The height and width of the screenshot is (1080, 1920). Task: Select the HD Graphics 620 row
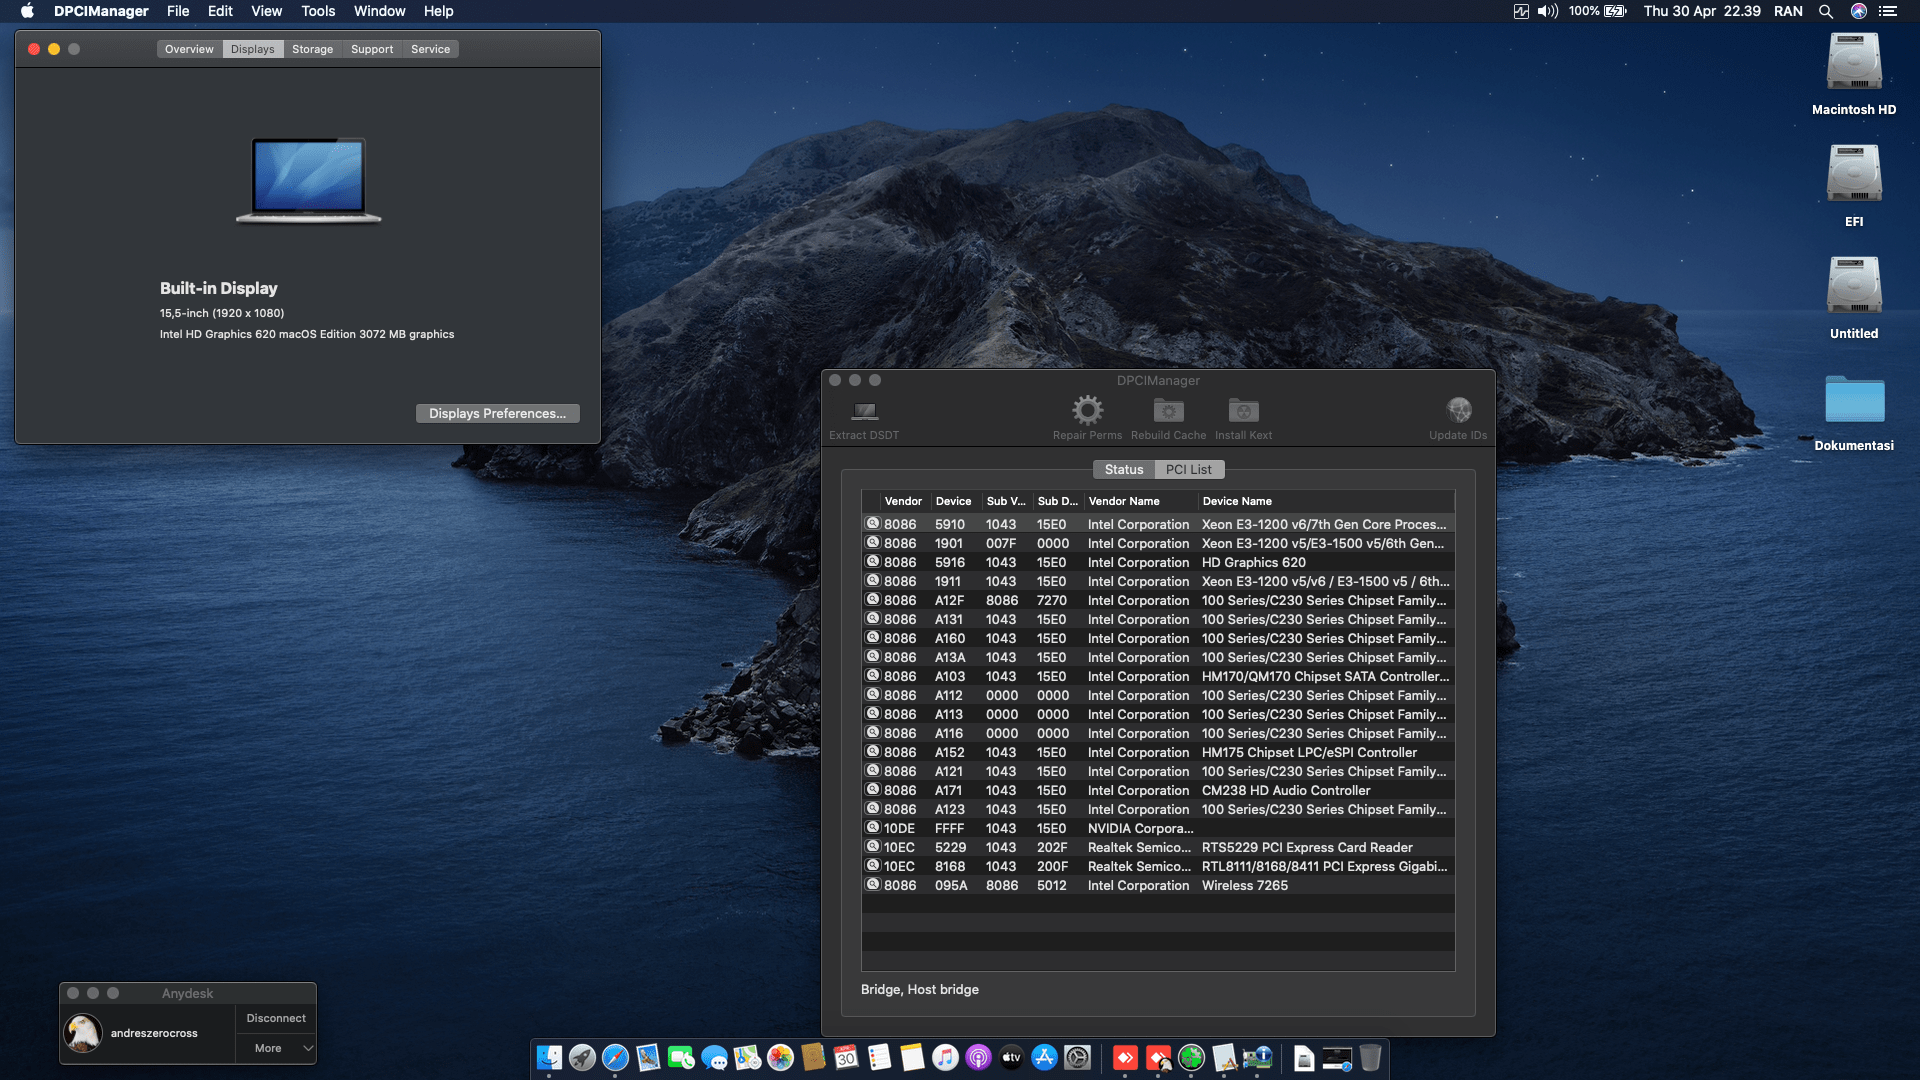click(x=1158, y=563)
